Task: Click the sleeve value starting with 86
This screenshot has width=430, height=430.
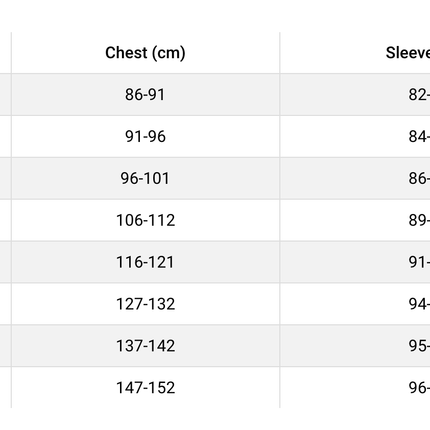Action: 419,178
